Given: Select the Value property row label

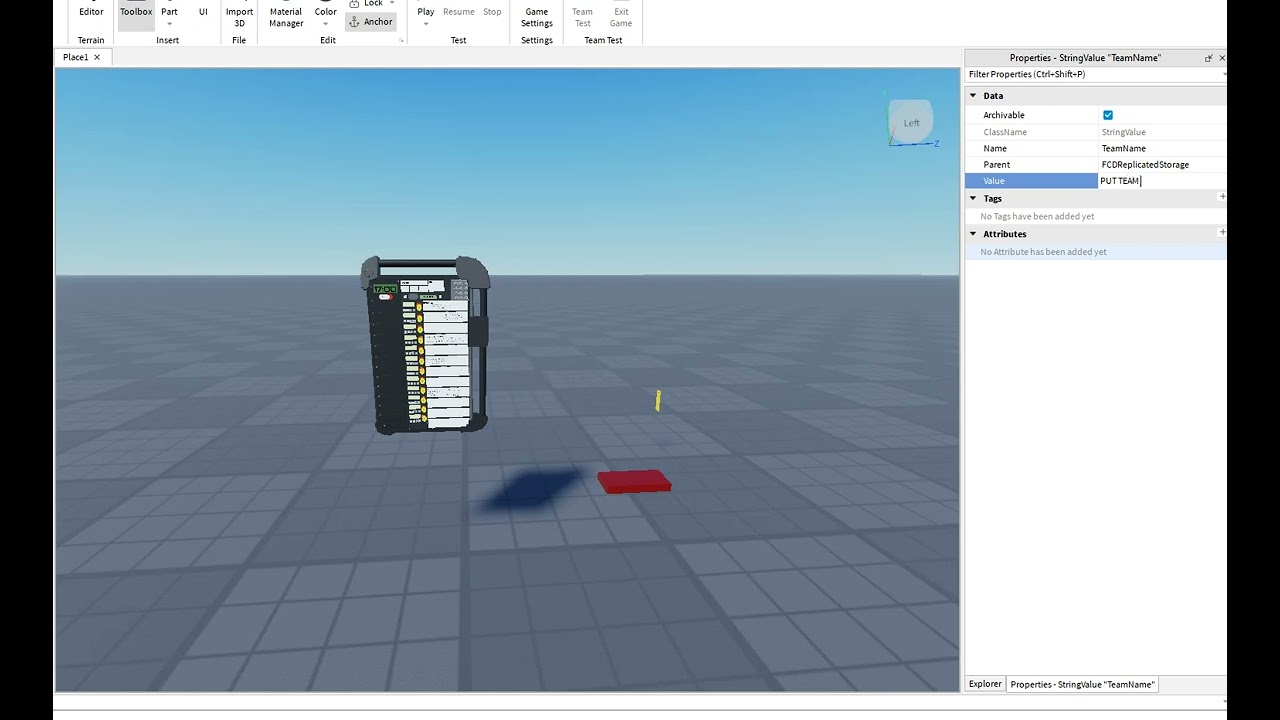Looking at the screenshot, I should 1031,181.
